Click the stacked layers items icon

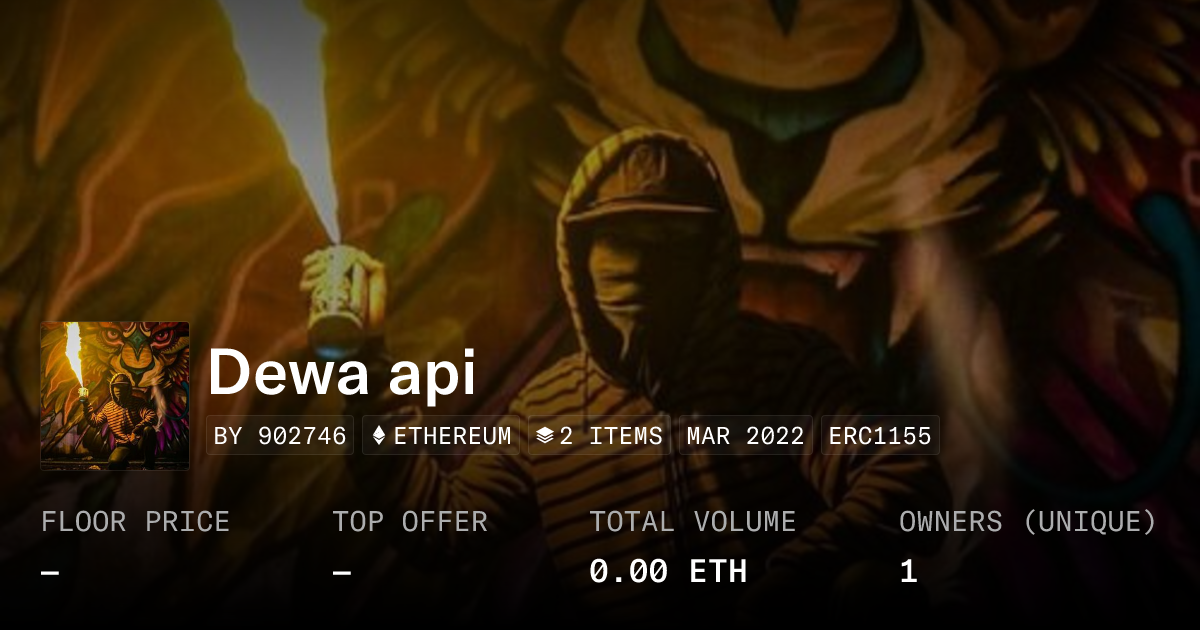point(545,436)
